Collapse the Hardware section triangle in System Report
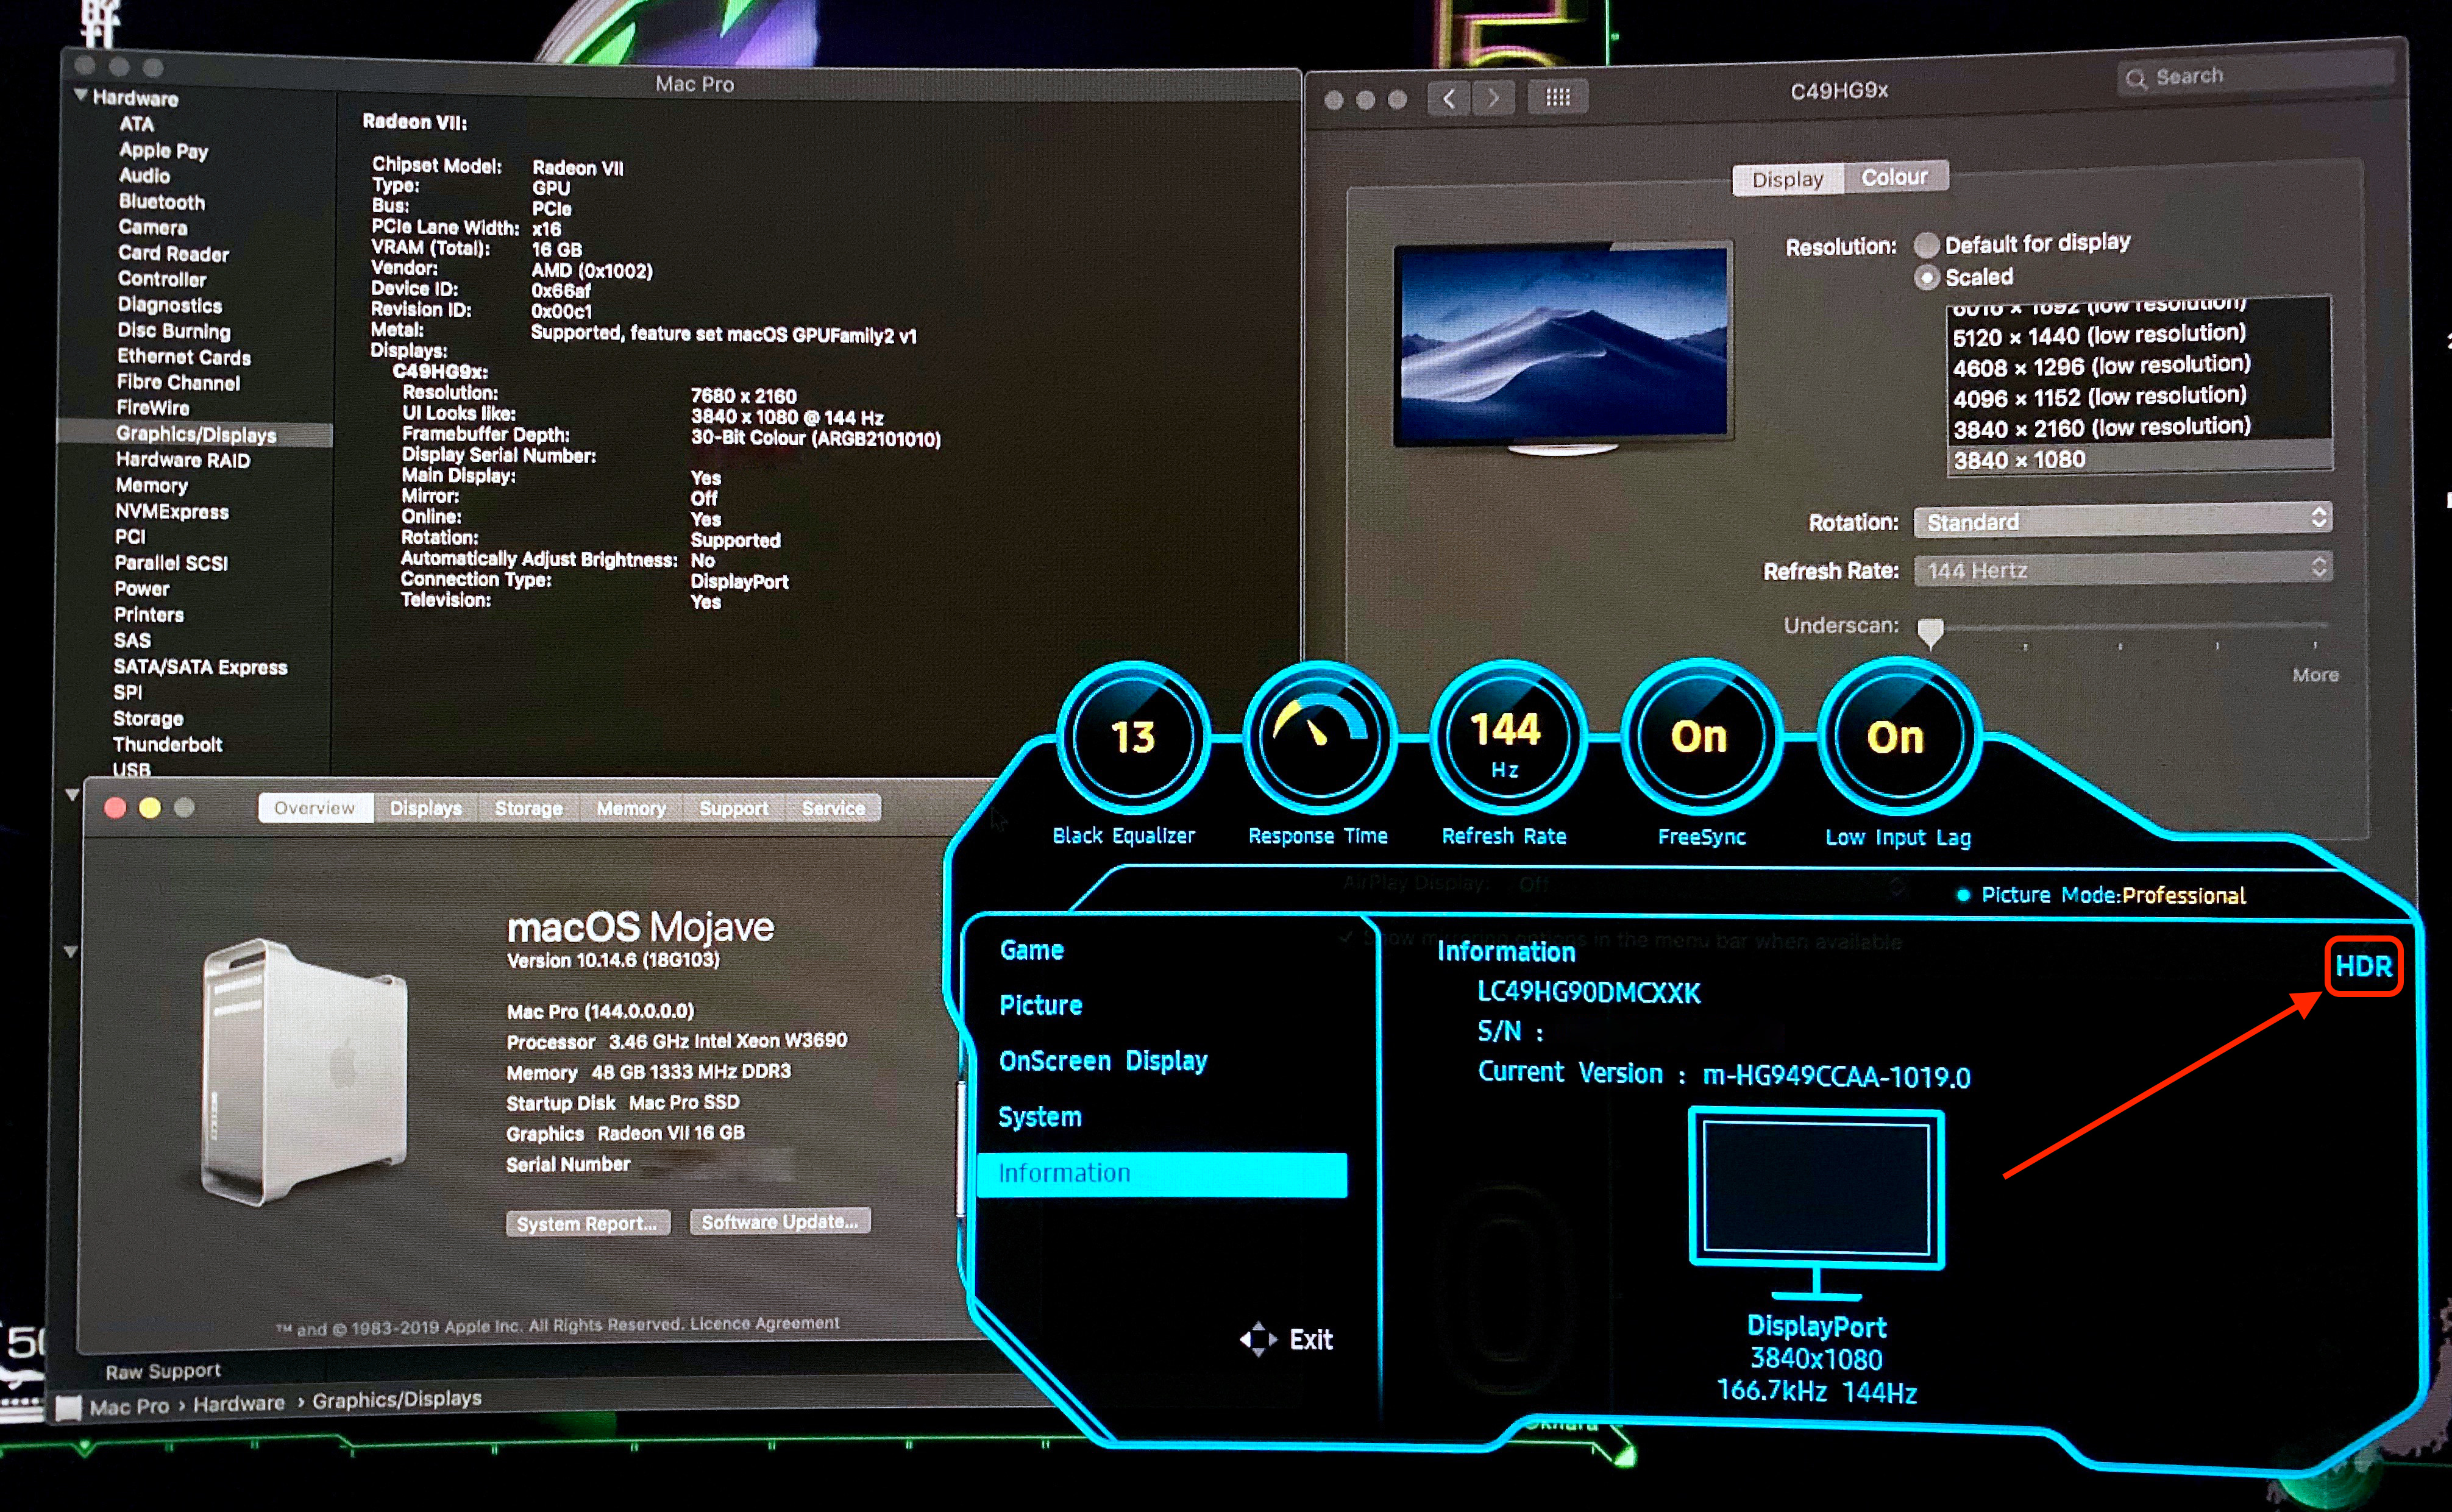This screenshot has height=1512, width=2452. (x=80, y=96)
